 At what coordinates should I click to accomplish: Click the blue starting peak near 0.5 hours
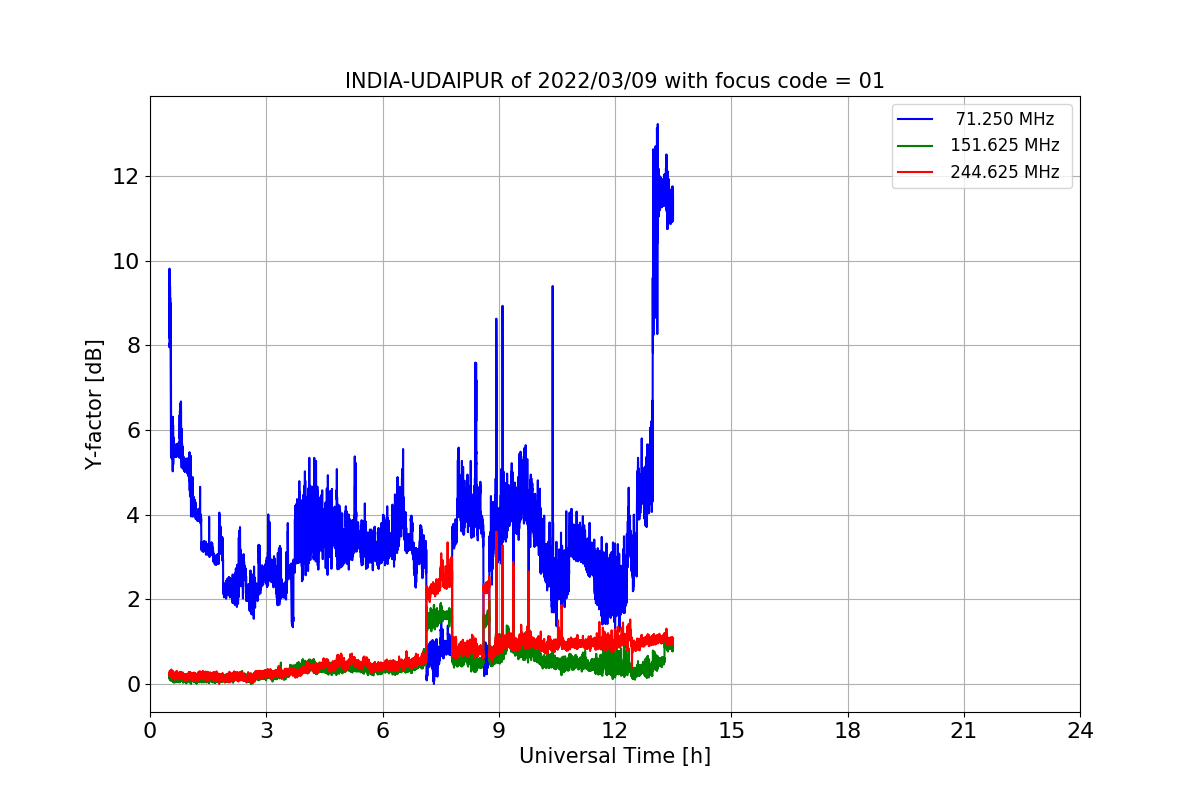[x=169, y=271]
